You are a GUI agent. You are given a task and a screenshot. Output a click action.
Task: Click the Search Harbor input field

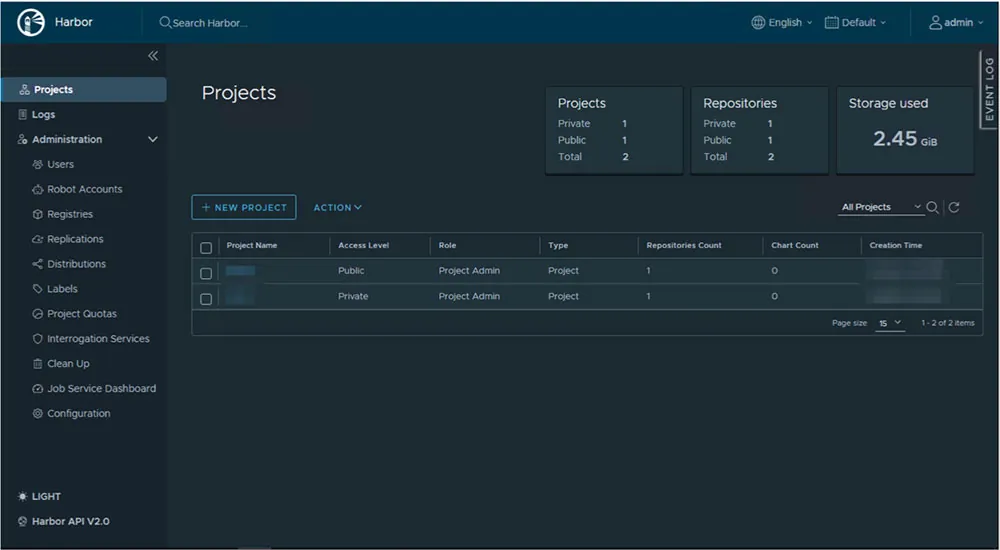tap(210, 23)
